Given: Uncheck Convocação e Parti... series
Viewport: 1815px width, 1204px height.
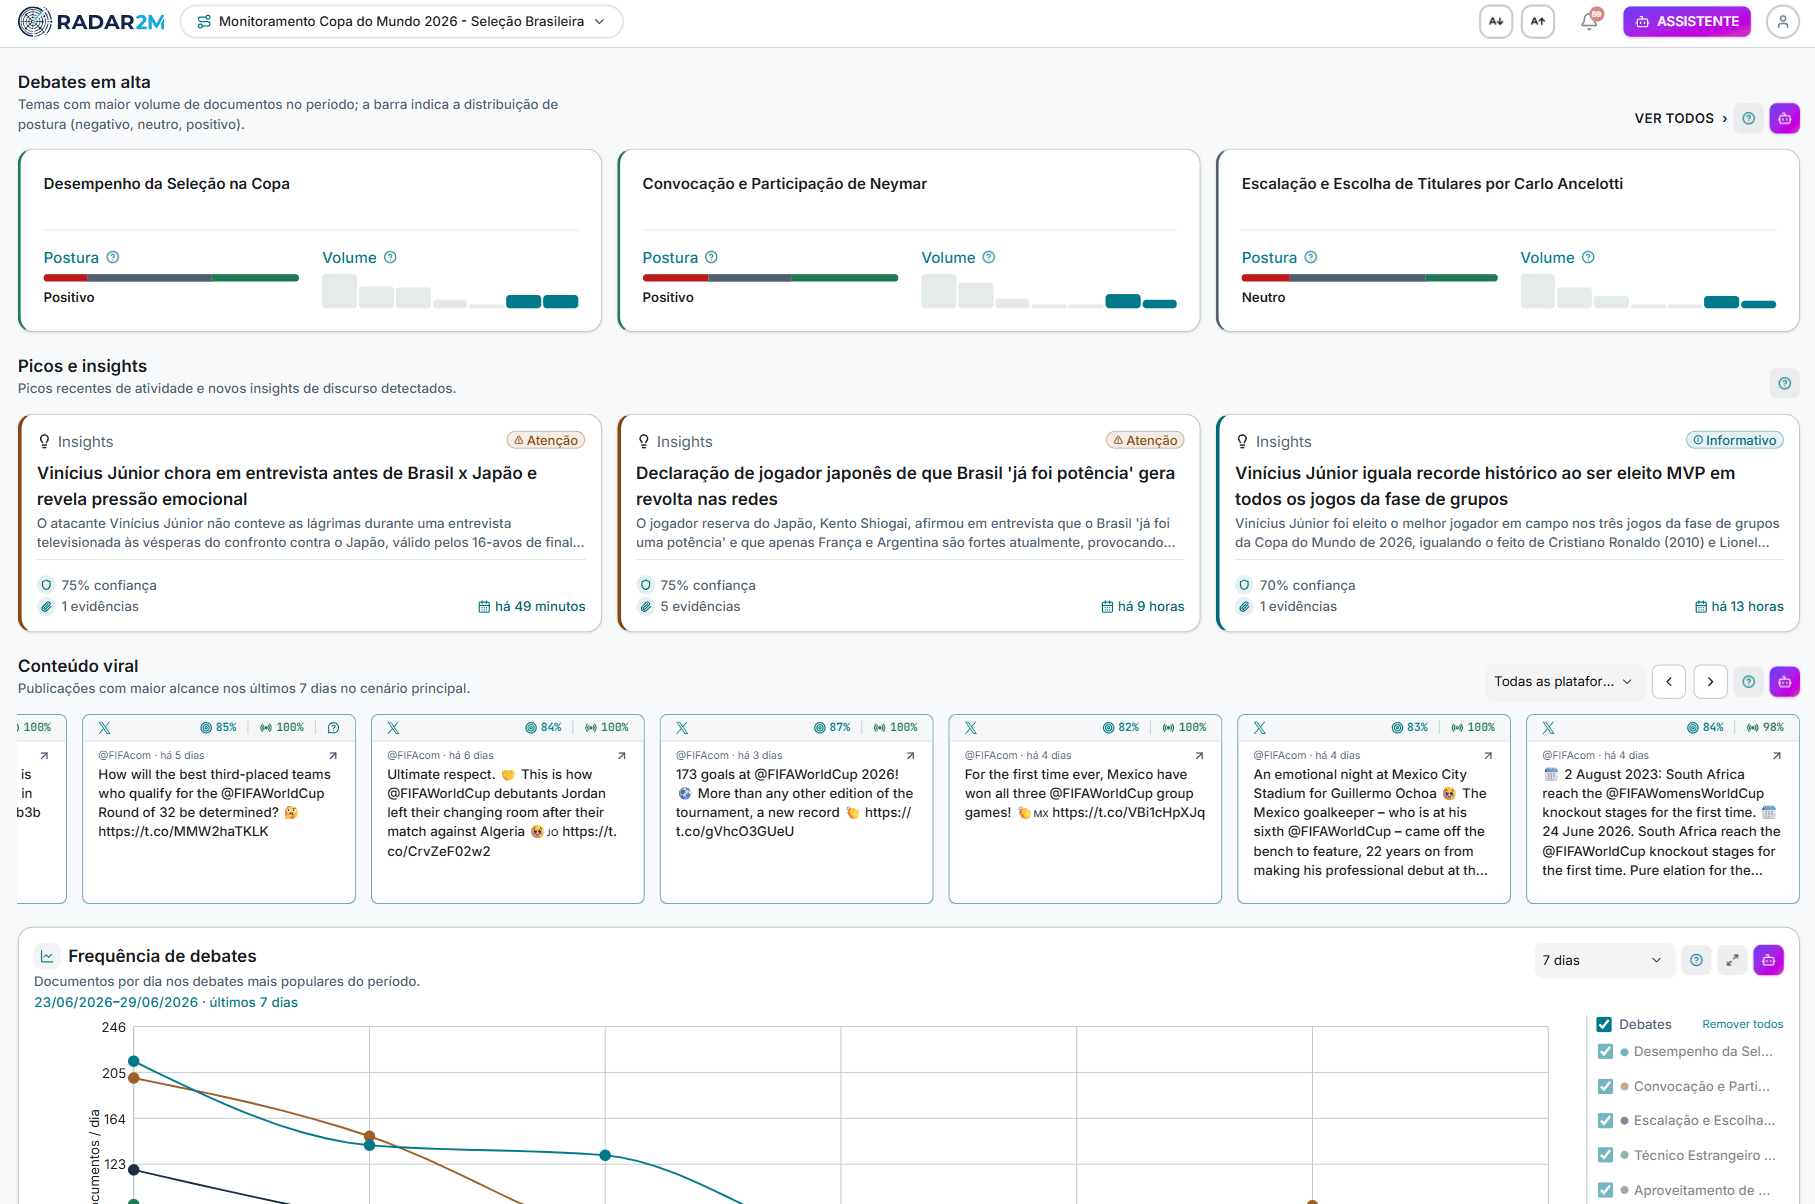Looking at the screenshot, I should [1606, 1087].
